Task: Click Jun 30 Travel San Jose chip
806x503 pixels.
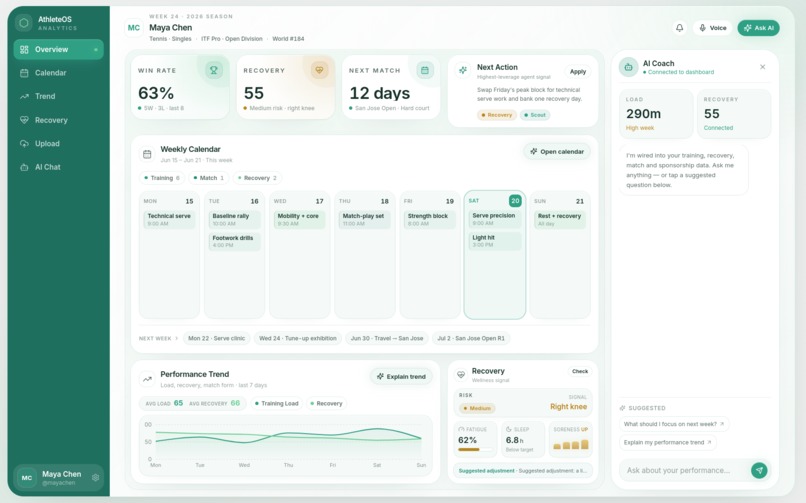Action: 387,339
